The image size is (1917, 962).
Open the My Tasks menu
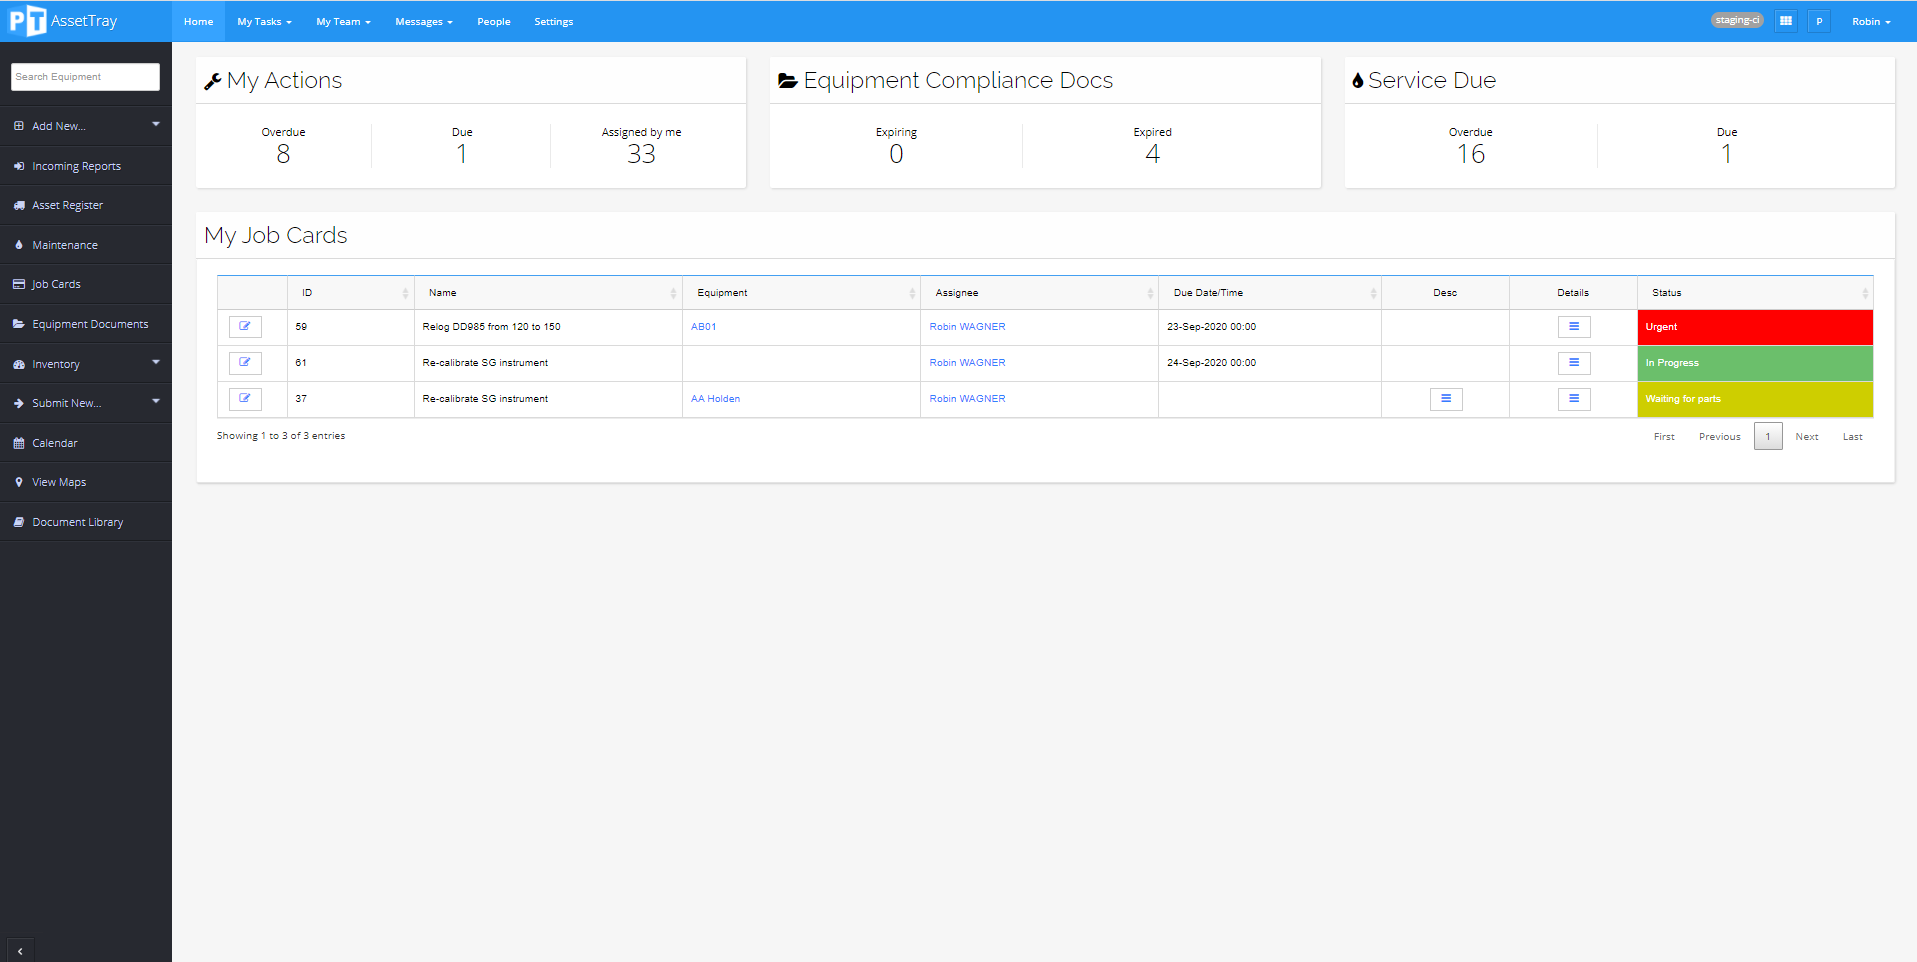[x=264, y=21]
